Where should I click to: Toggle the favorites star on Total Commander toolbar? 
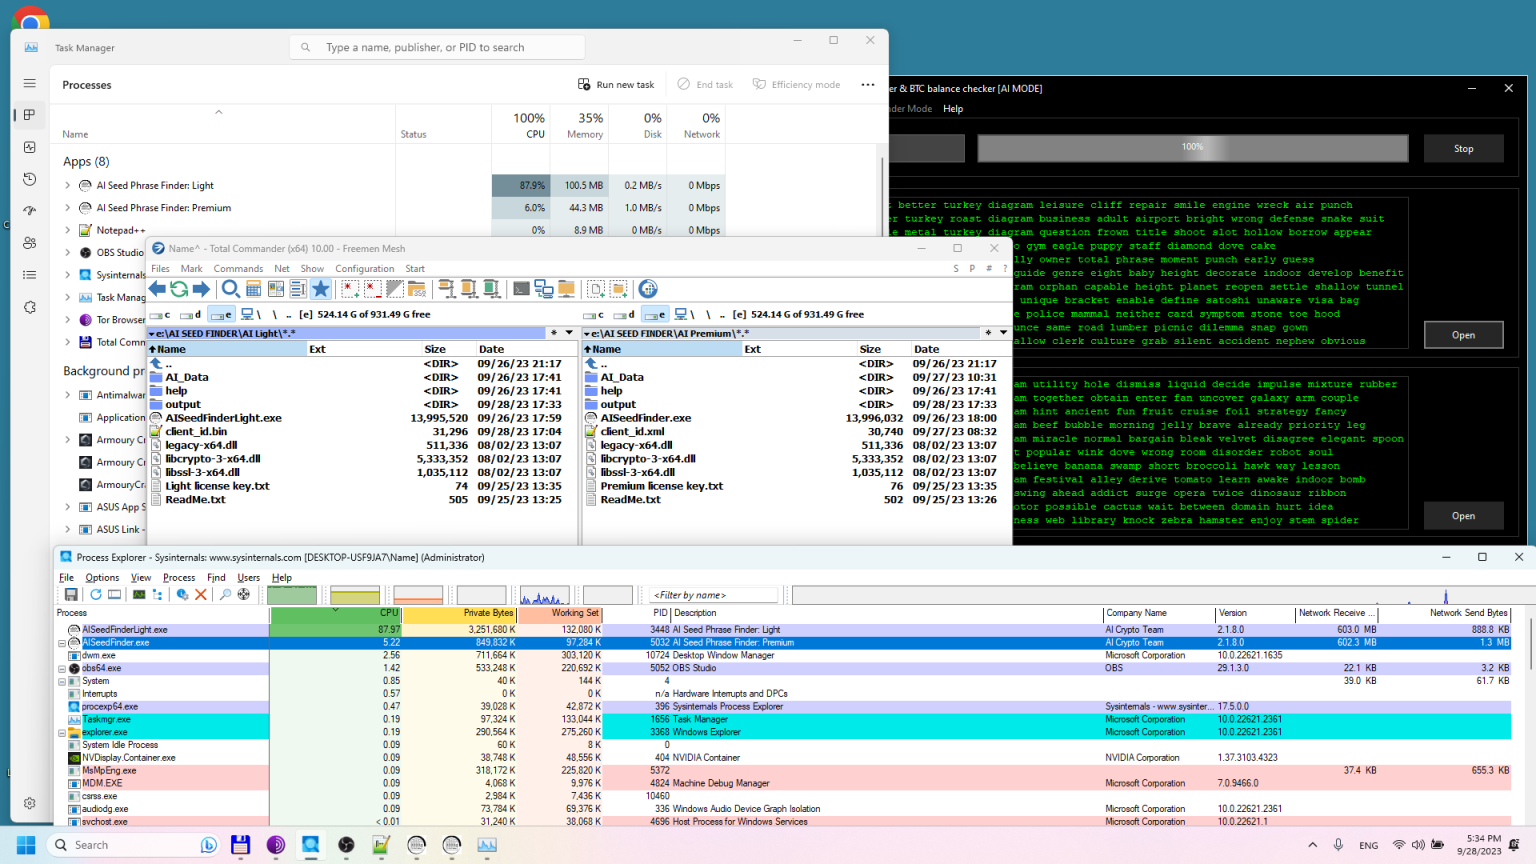pos(321,289)
